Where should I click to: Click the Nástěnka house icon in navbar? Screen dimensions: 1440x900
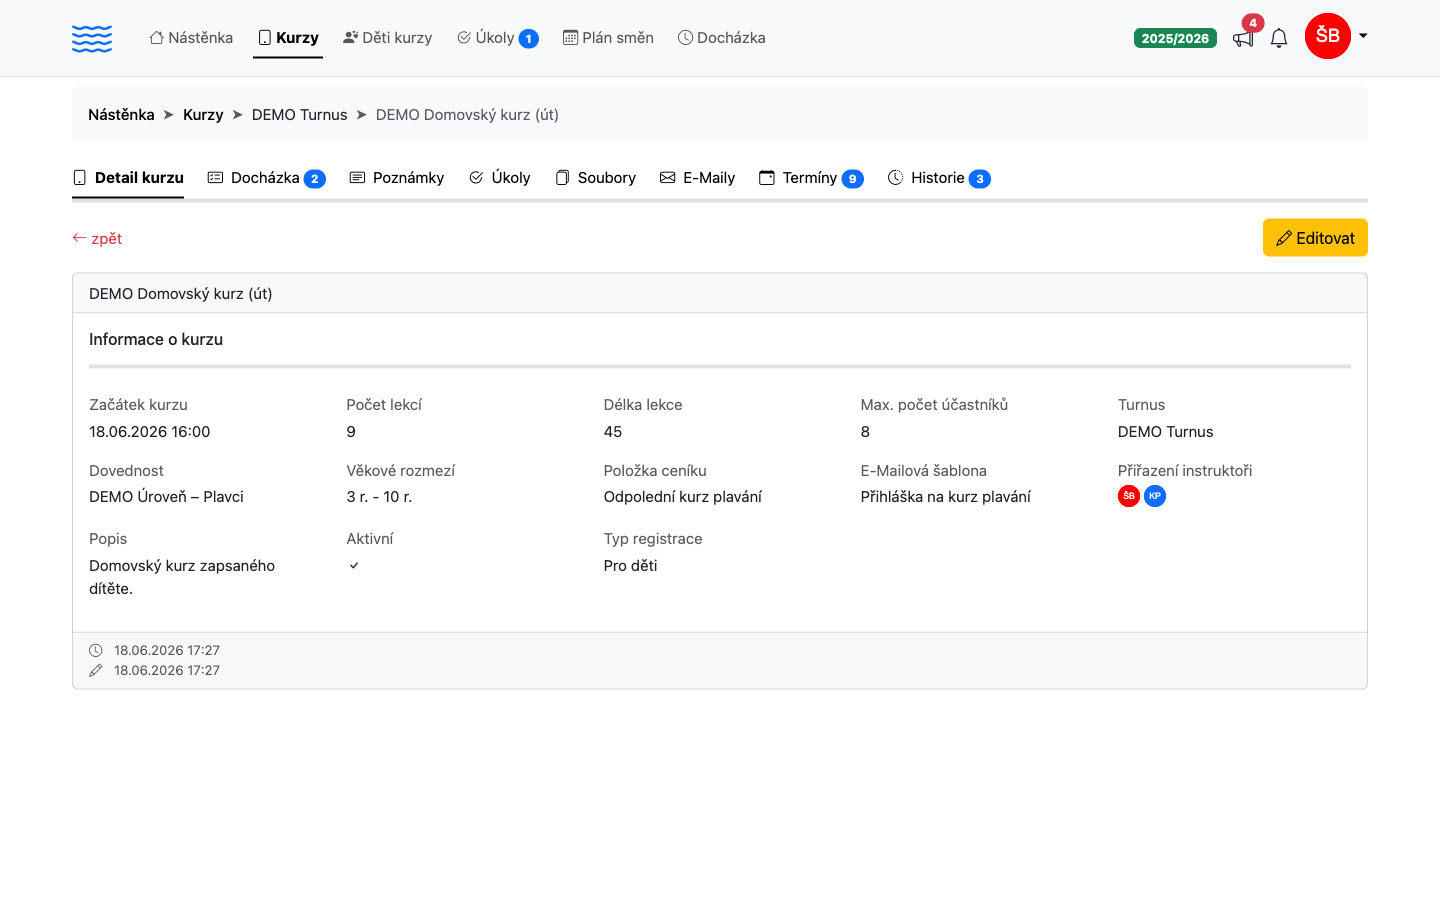[157, 38]
